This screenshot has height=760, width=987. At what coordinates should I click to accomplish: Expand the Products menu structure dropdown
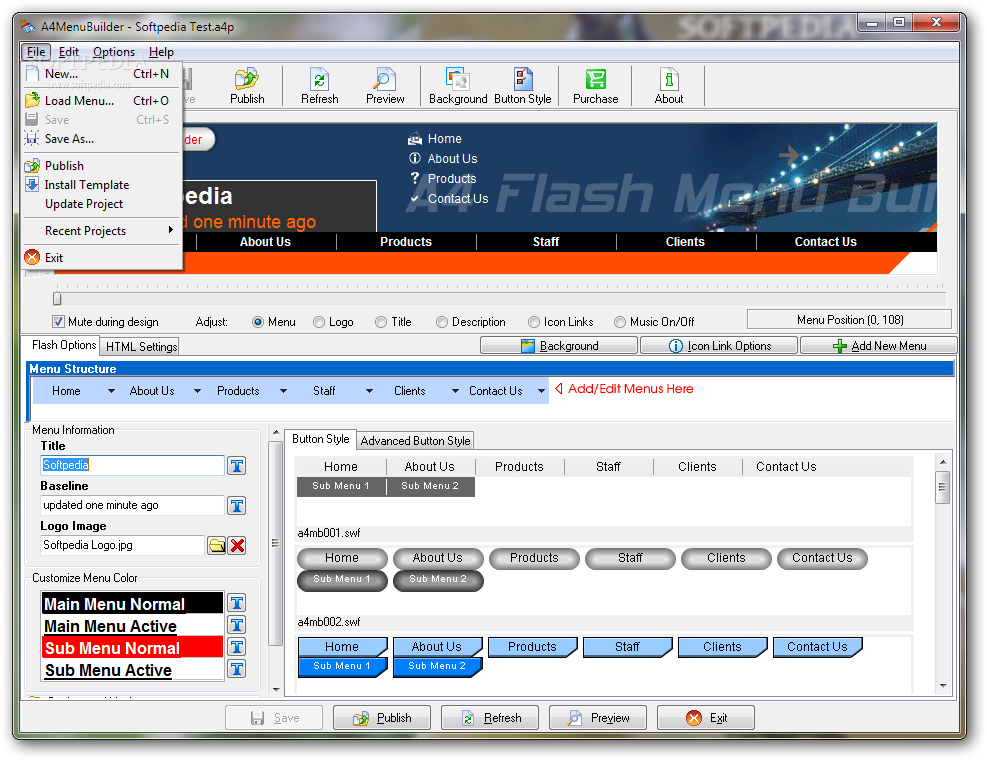click(x=283, y=391)
